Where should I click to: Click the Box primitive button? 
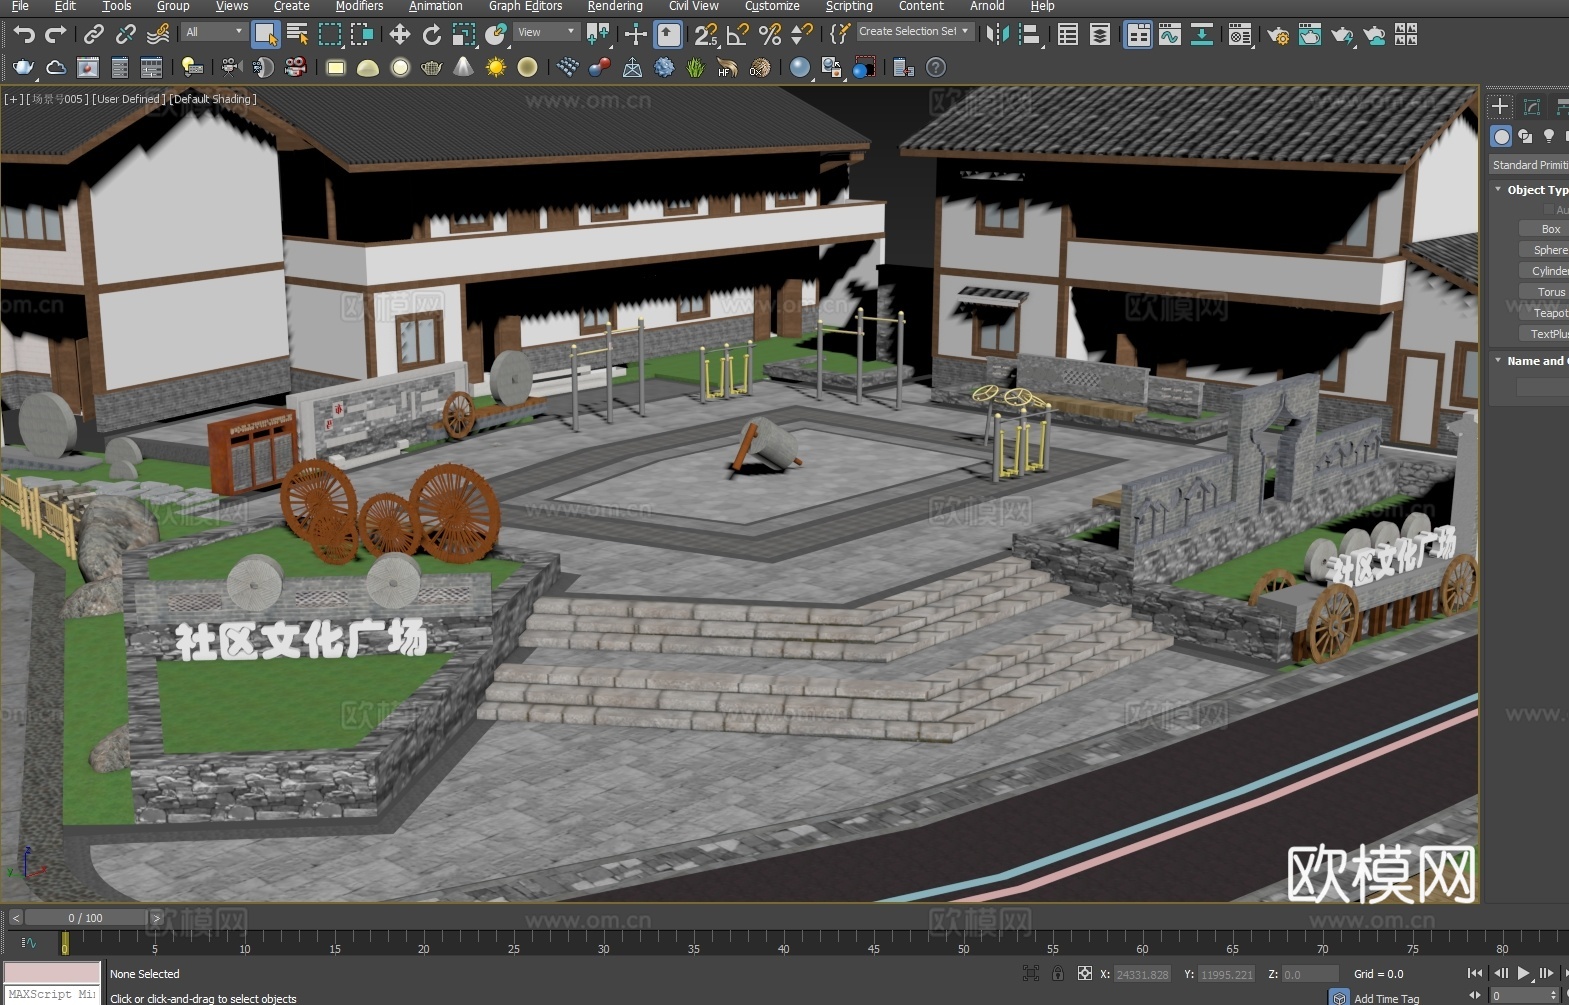point(1544,229)
